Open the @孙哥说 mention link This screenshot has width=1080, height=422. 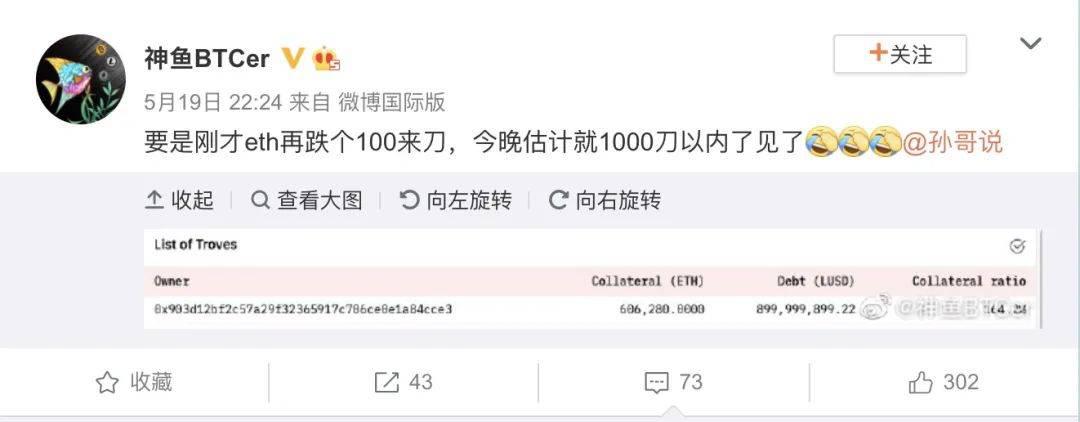pos(952,143)
